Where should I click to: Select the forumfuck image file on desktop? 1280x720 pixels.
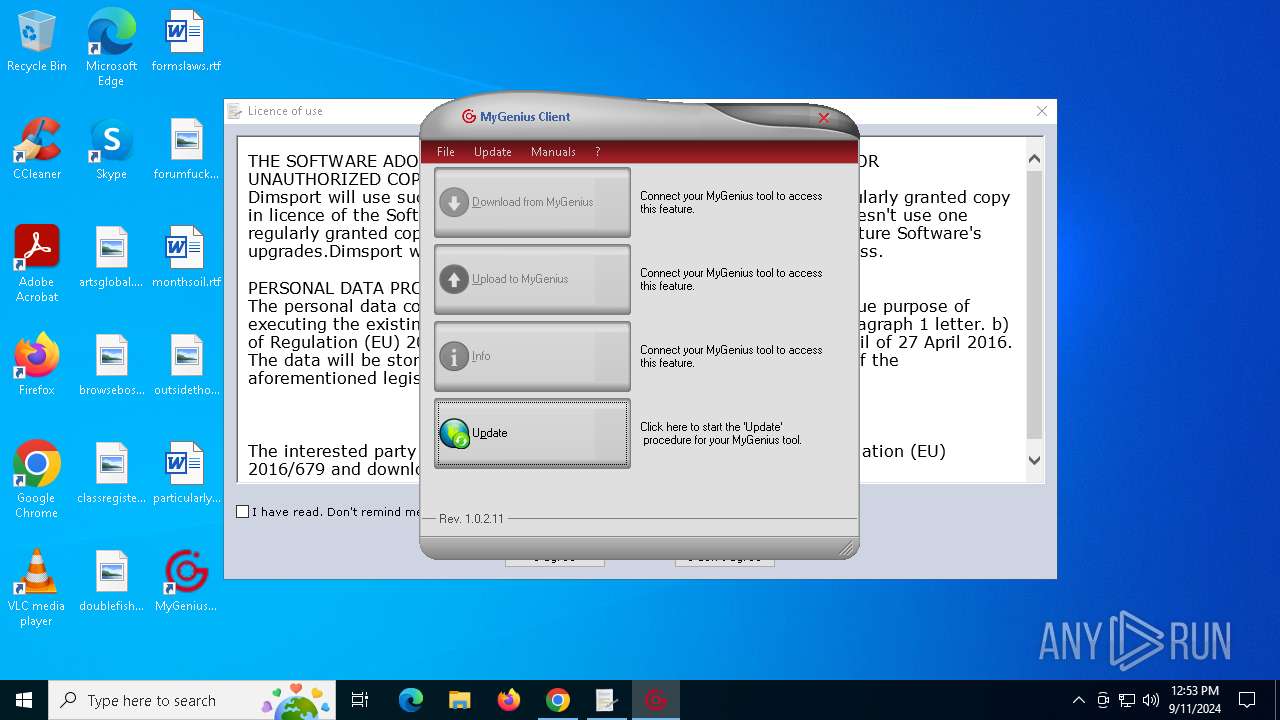pyautogui.click(x=186, y=150)
